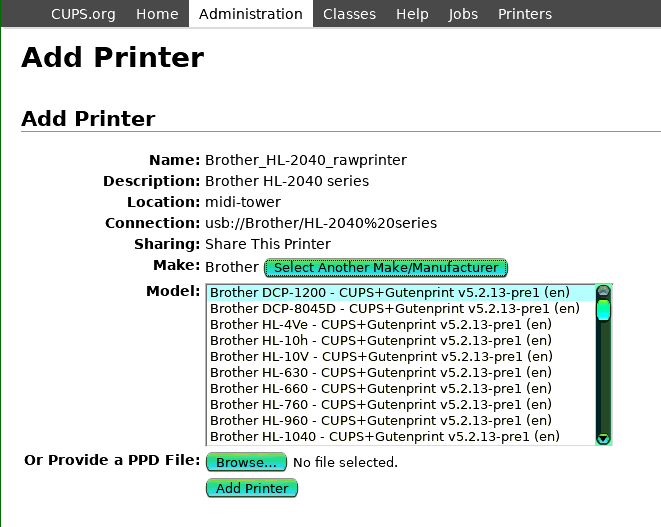The width and height of the screenshot is (661, 527).
Task: Click printer name Brother_HL-2040_rawprinter
Action: click(306, 160)
